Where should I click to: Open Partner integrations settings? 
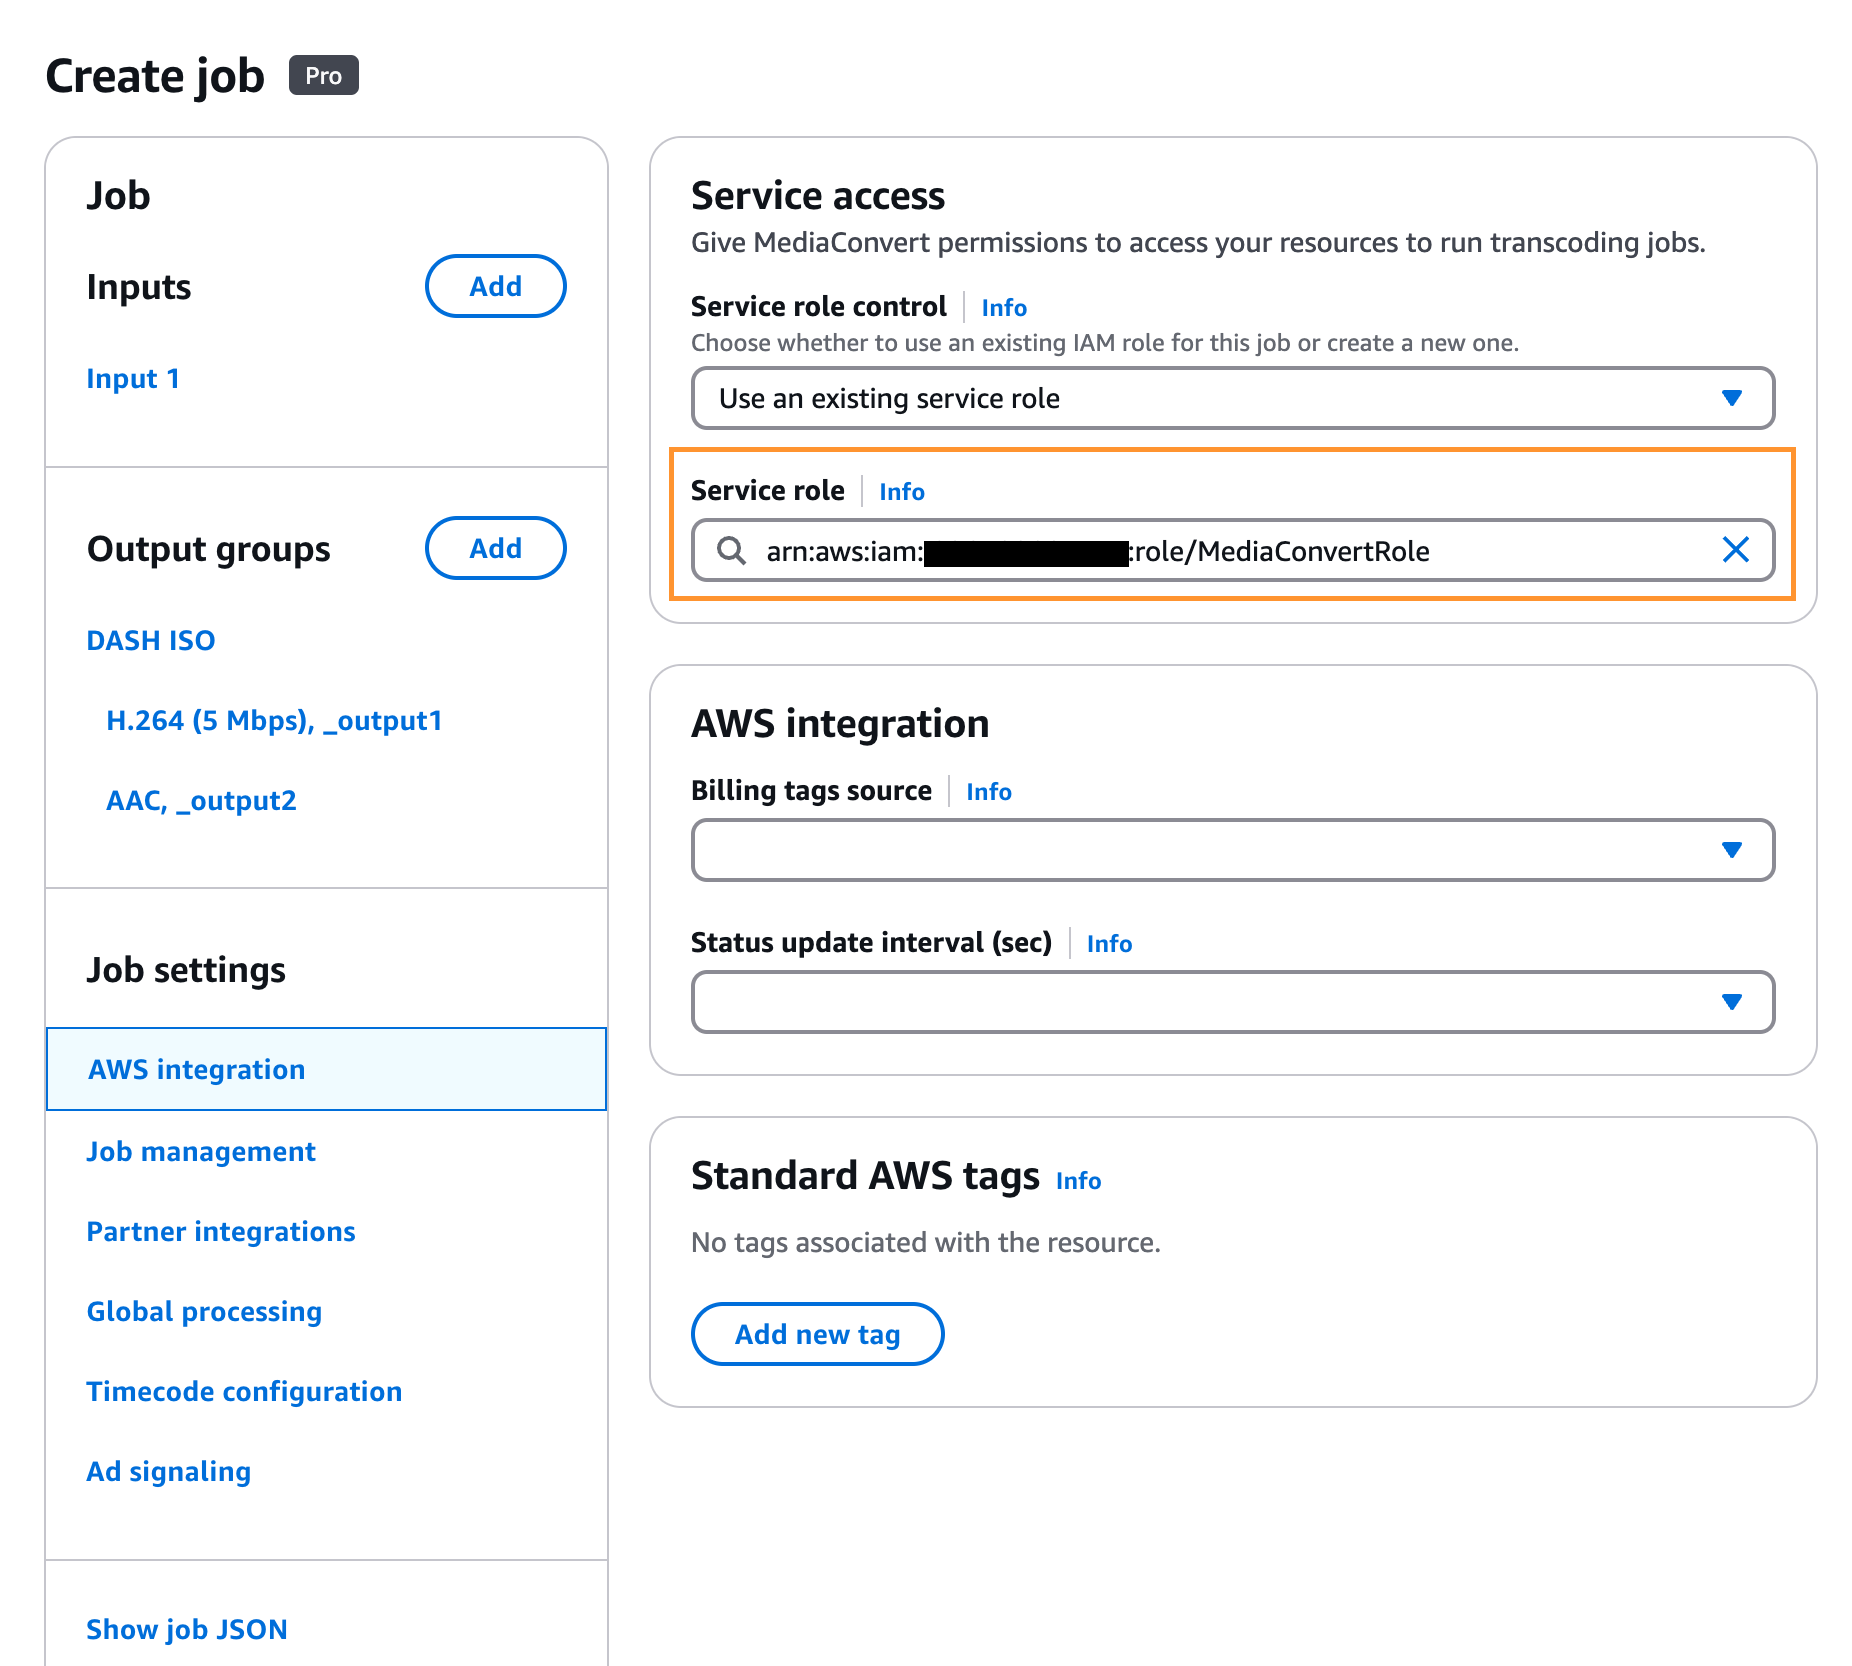point(220,1231)
